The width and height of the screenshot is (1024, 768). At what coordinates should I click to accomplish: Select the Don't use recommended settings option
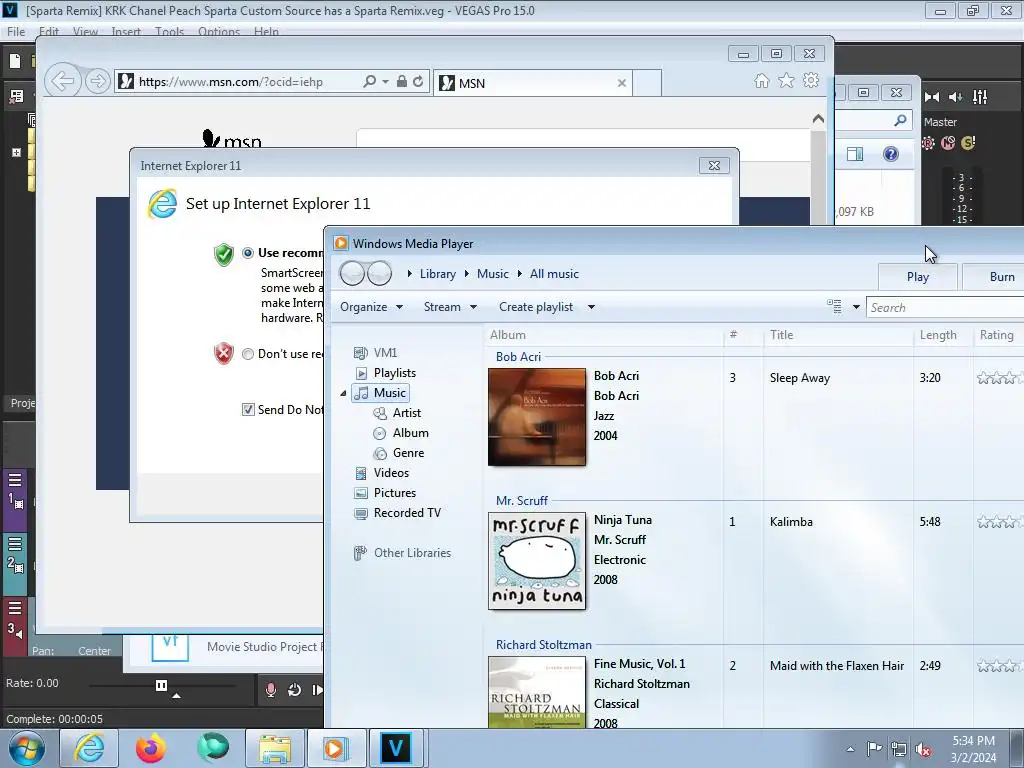point(248,354)
